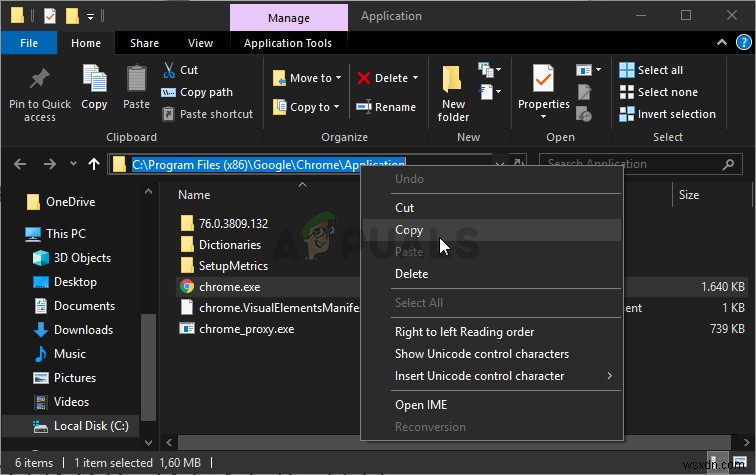Click the Rename button in Organize

tap(386, 107)
